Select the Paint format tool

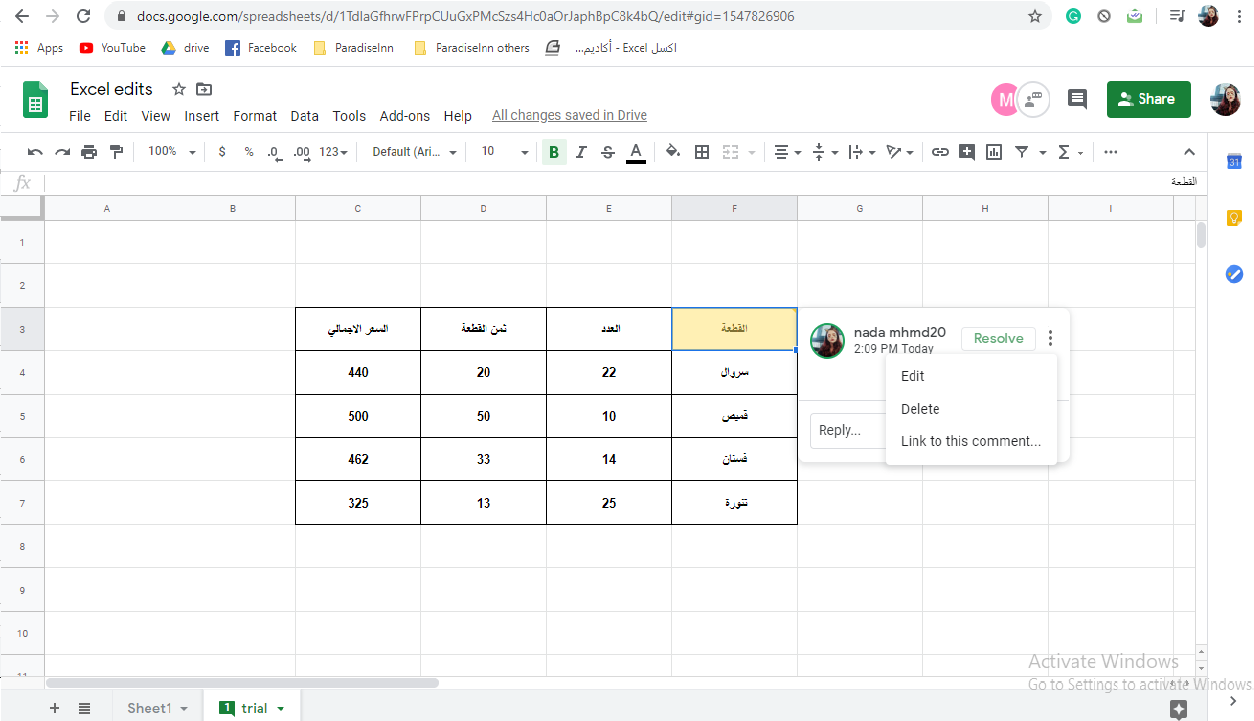pos(117,151)
